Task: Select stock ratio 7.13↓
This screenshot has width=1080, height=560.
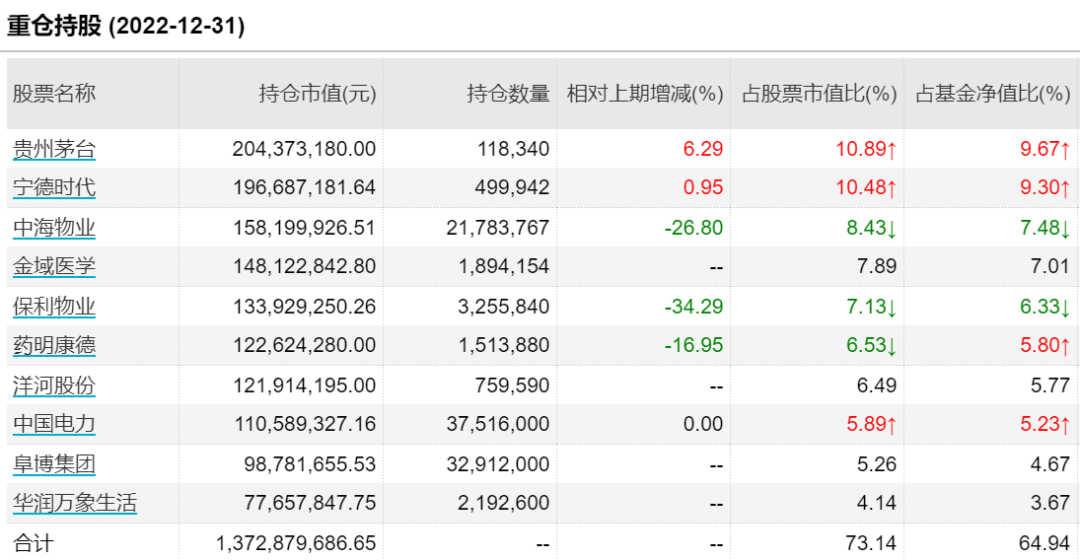Action: tap(871, 307)
